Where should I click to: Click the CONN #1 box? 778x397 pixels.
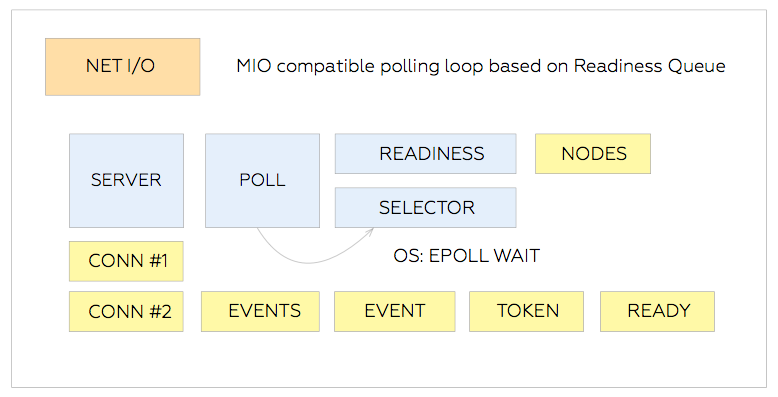coord(127,262)
